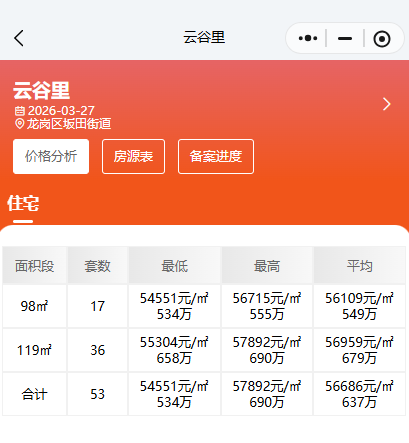
Task: Minimize the mini program with dash icon
Action: (345, 39)
